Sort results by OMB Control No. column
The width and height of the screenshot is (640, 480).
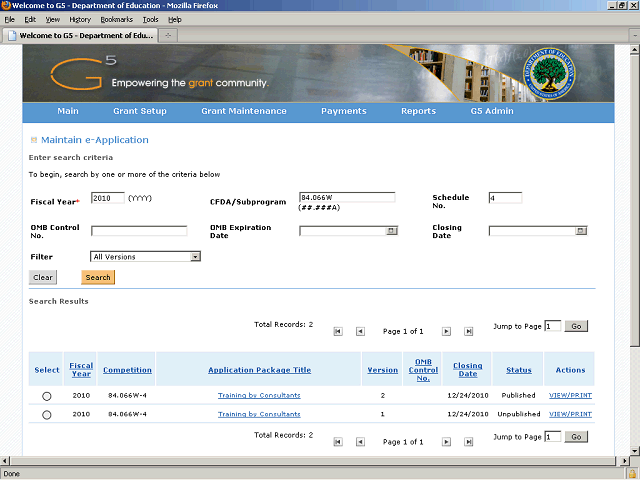coord(423,370)
